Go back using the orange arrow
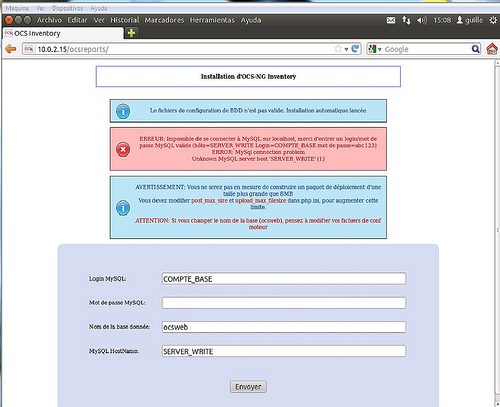The image size is (500, 407). (x=11, y=49)
